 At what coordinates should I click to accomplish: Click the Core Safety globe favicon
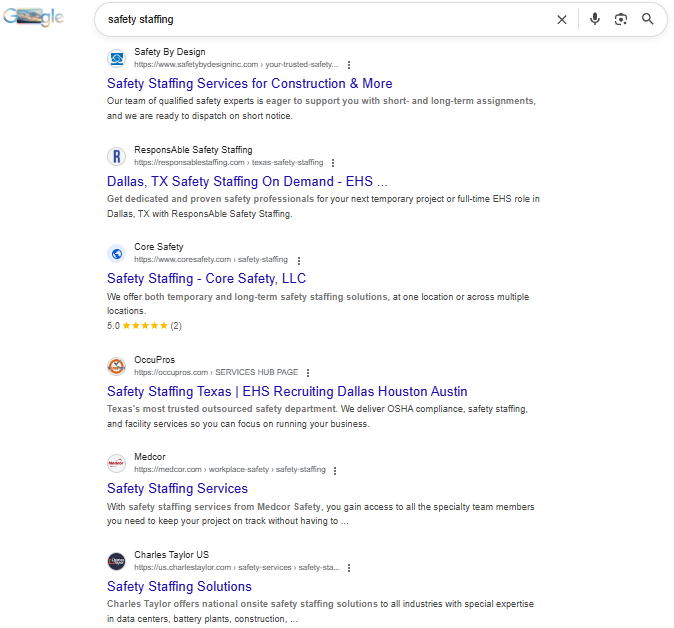(x=116, y=254)
